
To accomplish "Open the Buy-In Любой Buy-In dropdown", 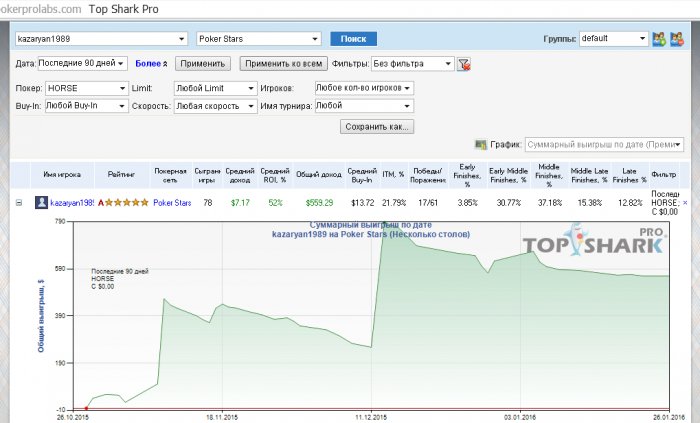I will (x=87, y=106).
